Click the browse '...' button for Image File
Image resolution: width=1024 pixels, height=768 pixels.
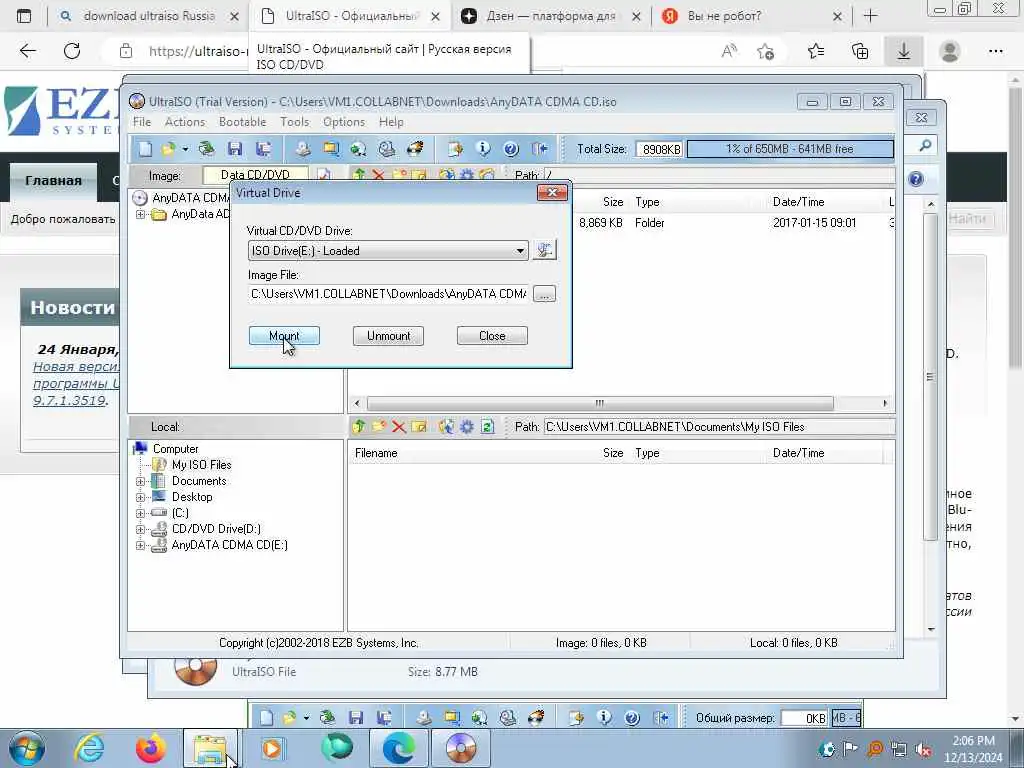point(545,294)
